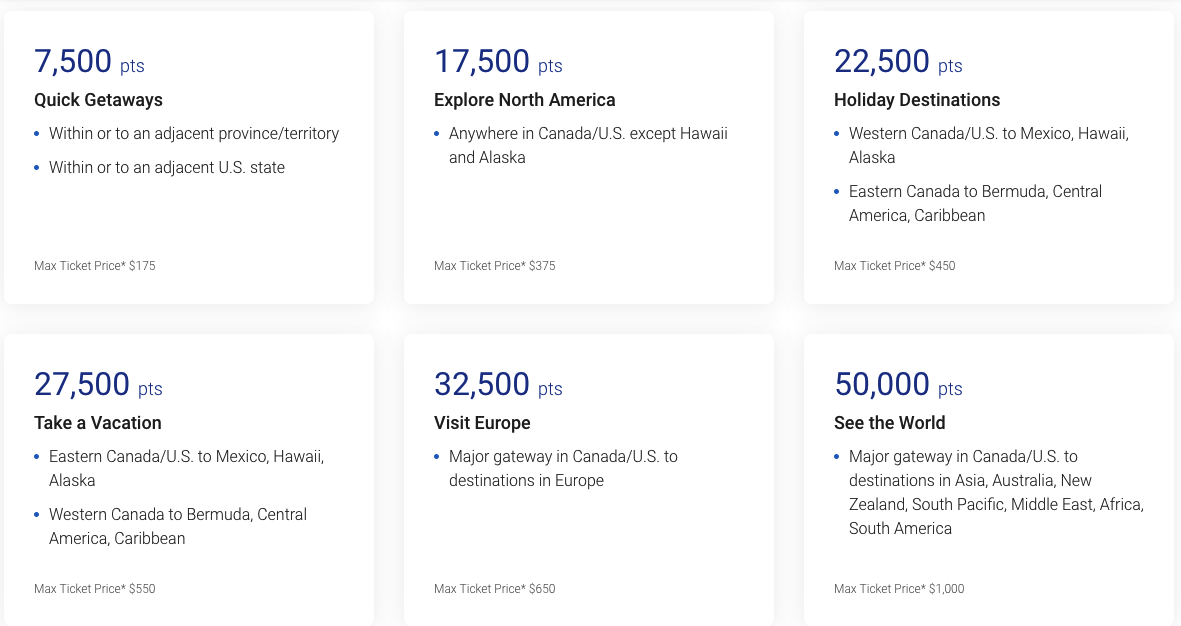The width and height of the screenshot is (1181, 626).
Task: Click Max Ticket Price* $175 footnote
Action: (x=95, y=266)
